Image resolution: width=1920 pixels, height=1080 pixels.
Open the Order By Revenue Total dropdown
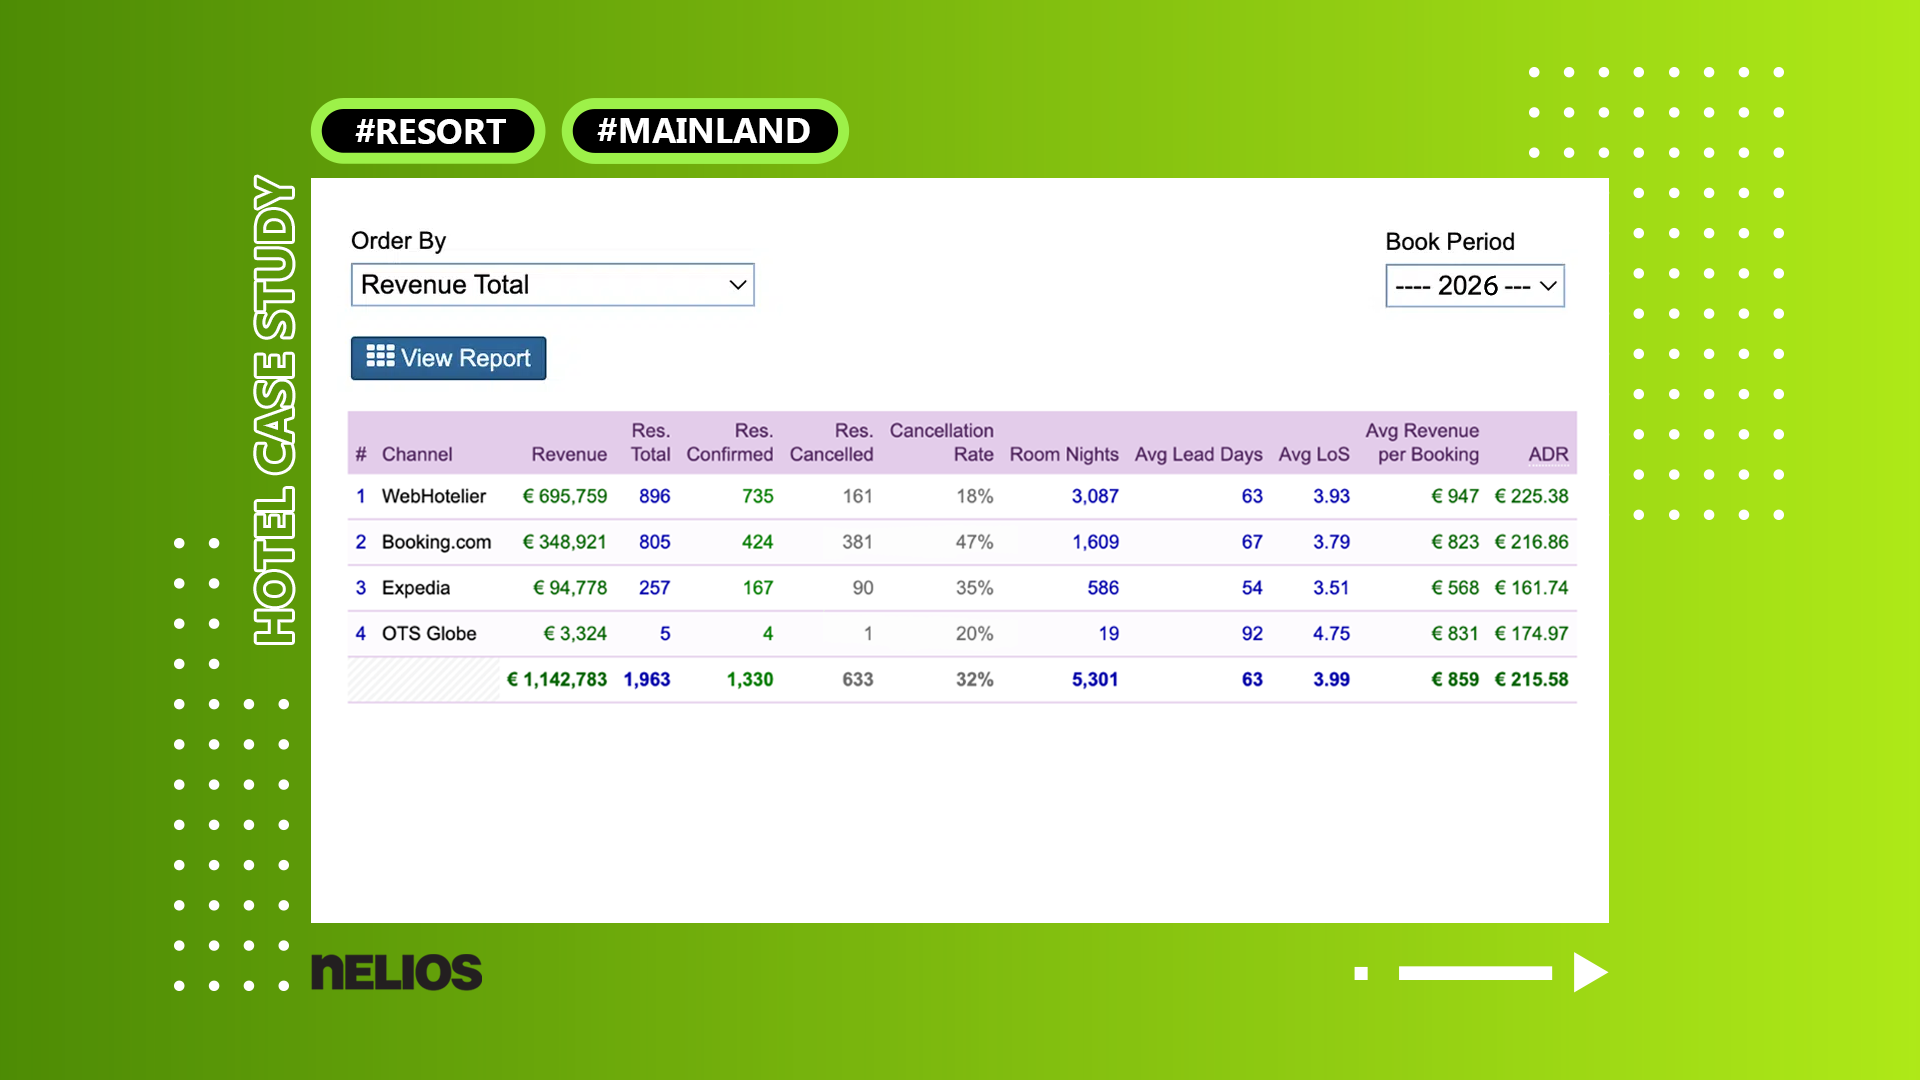point(552,285)
